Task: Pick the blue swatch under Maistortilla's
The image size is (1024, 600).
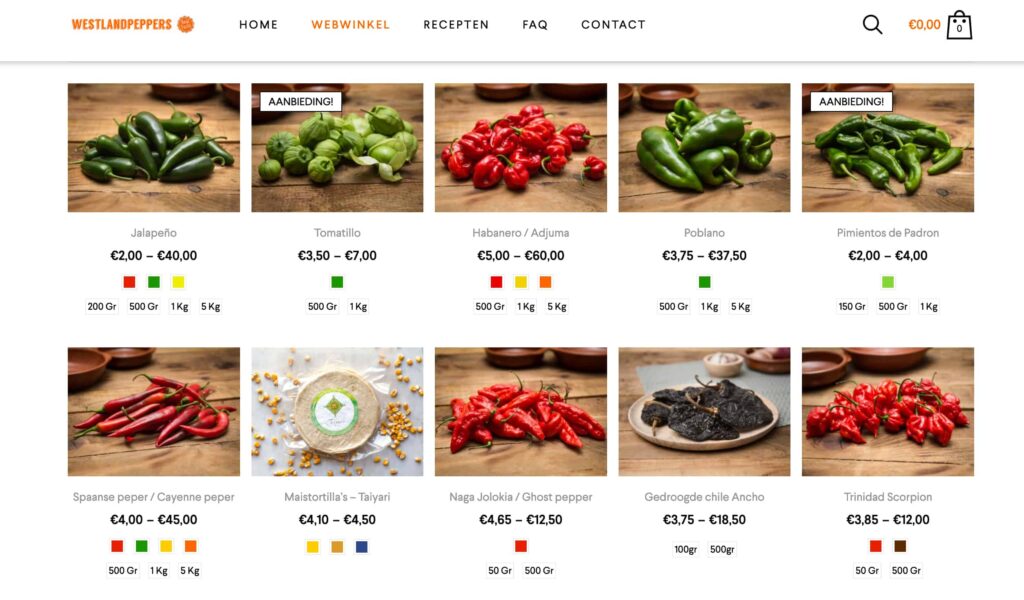Action: (x=362, y=546)
